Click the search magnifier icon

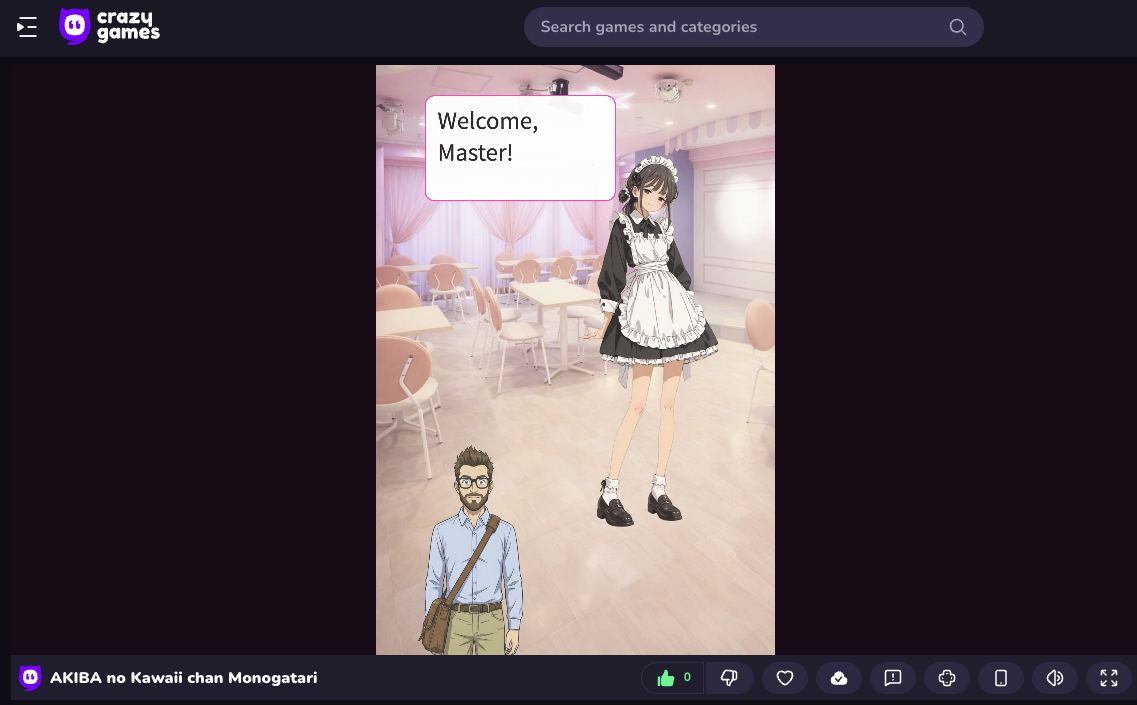[957, 27]
